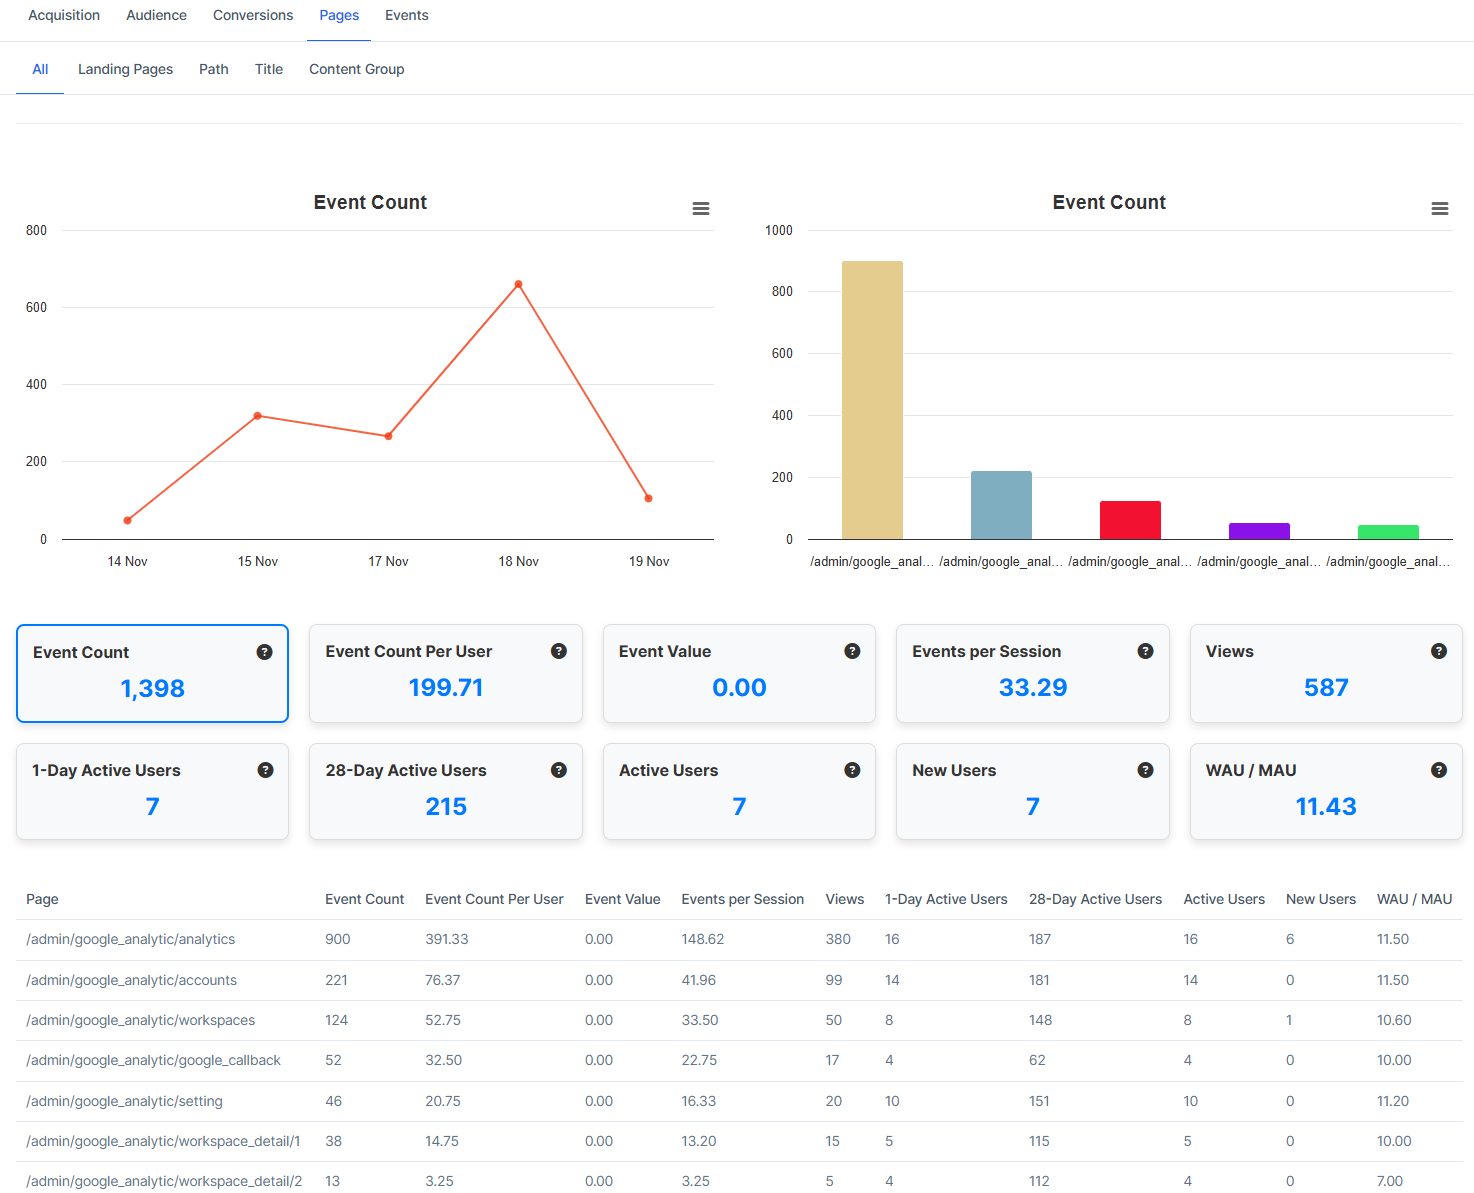Click the Event Count help icon

click(x=265, y=651)
